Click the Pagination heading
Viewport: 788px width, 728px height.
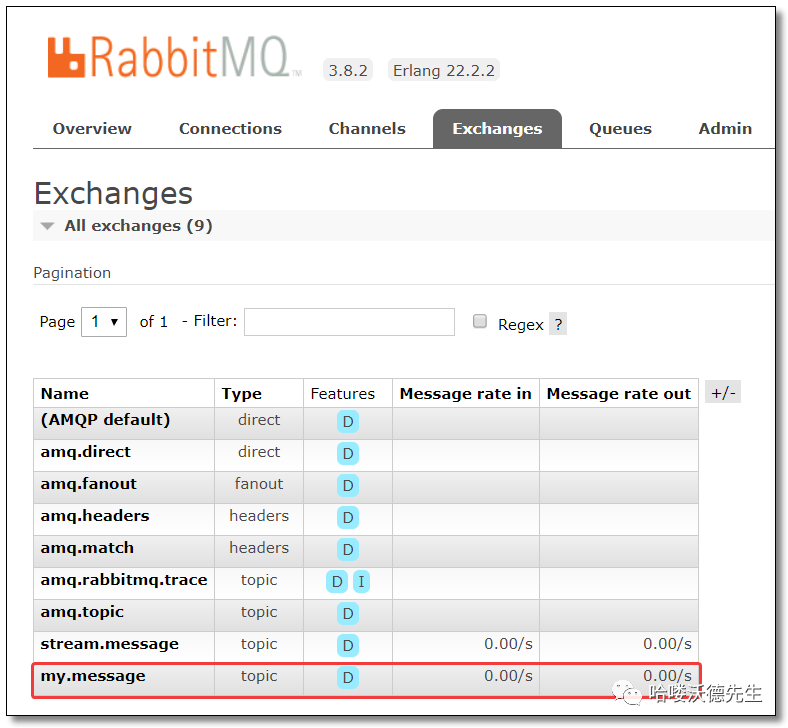72,273
